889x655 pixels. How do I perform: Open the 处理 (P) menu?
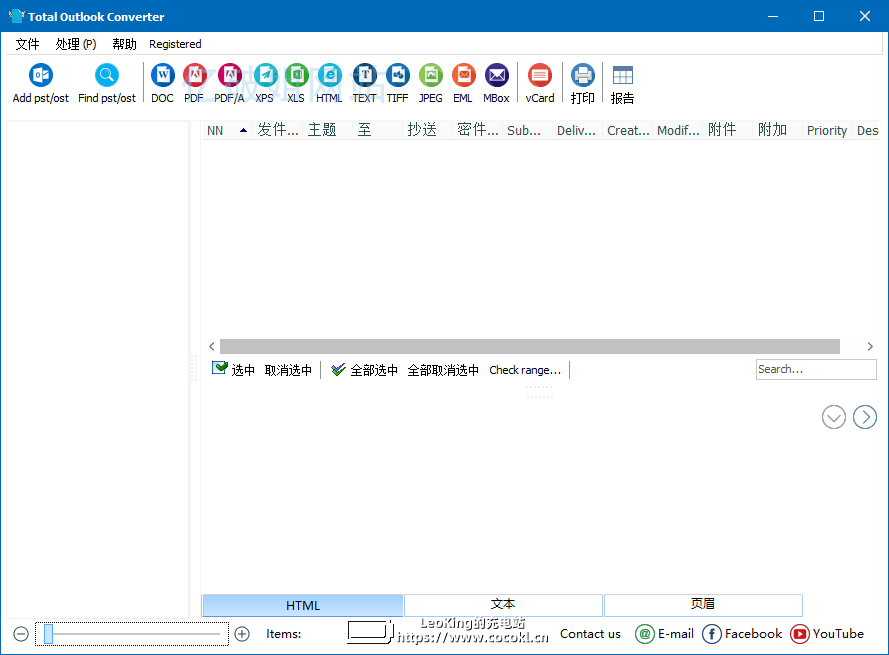pyautogui.click(x=76, y=44)
